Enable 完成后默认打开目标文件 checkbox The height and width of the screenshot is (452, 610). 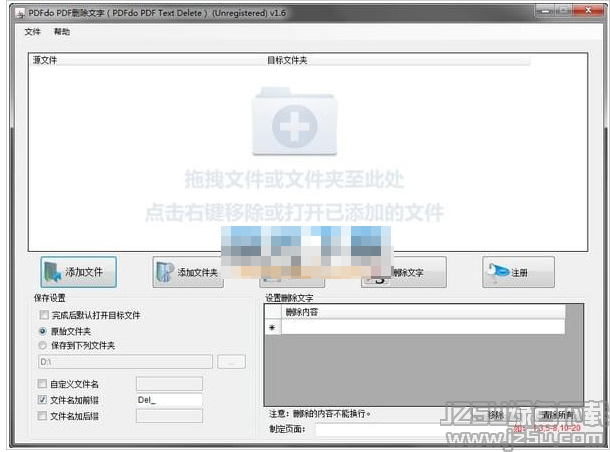(44, 315)
